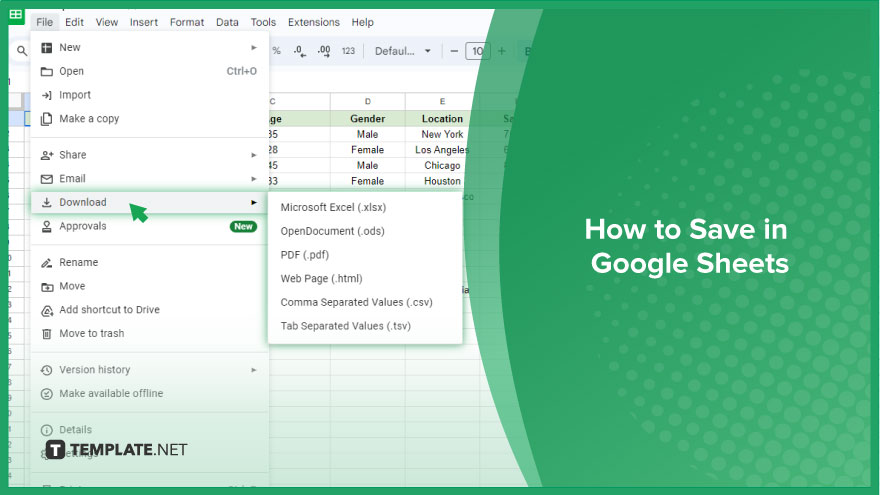
Task: Open the Extensions menu
Action: [314, 22]
